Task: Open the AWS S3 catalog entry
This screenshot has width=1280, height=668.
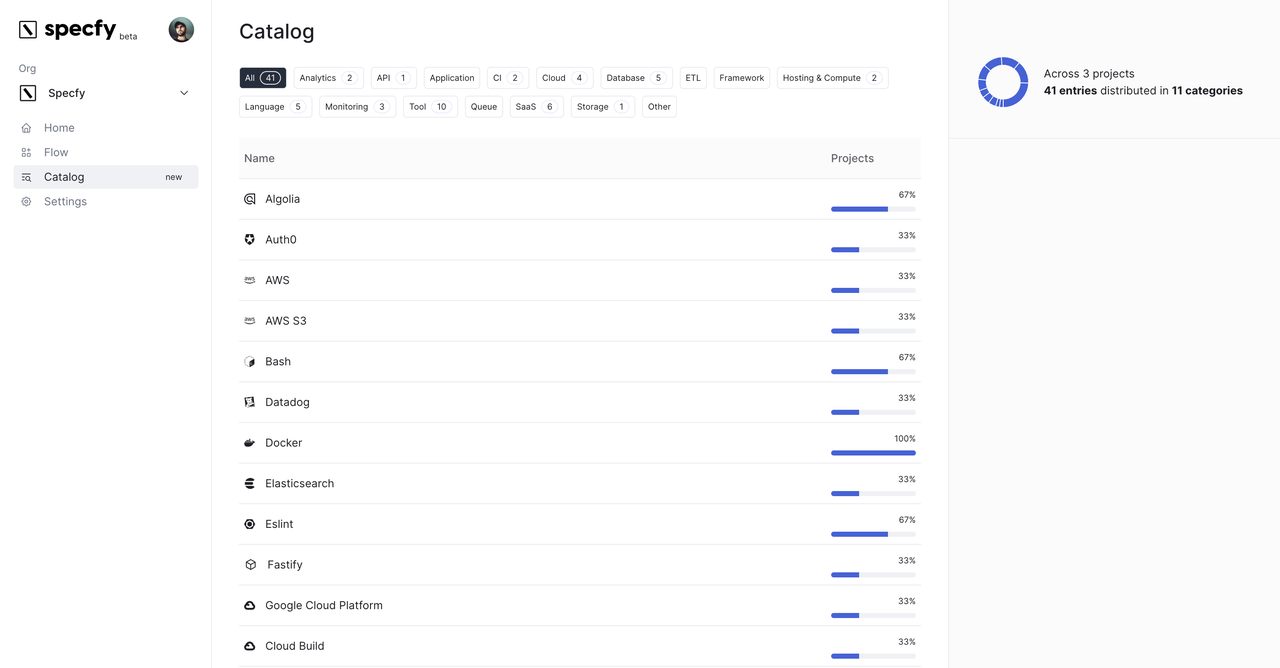Action: (286, 321)
